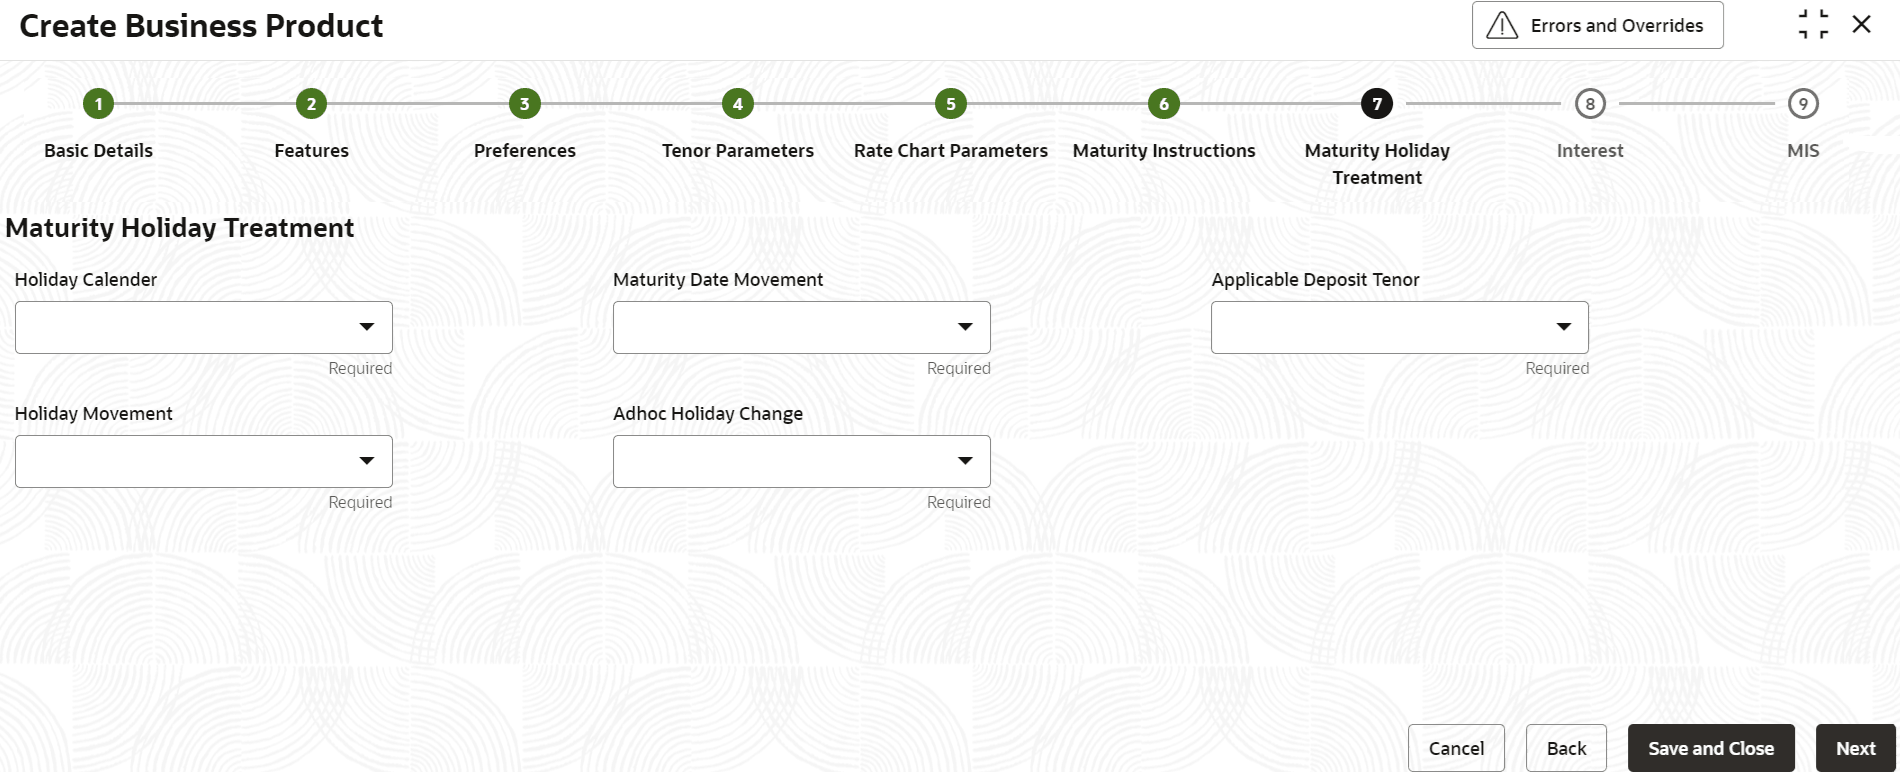Open the Holiday Calender dropdown
Image resolution: width=1900 pixels, height=772 pixels.
coord(204,327)
